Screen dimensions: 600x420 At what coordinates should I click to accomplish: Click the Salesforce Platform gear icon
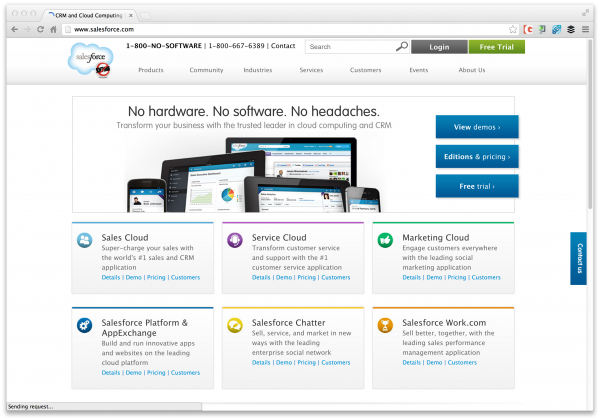84,326
